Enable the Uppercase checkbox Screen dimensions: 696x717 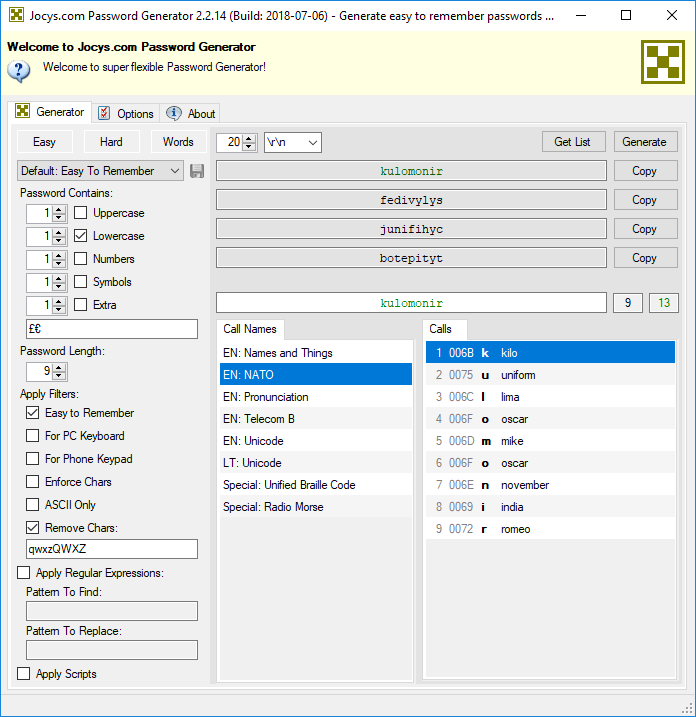click(x=80, y=213)
